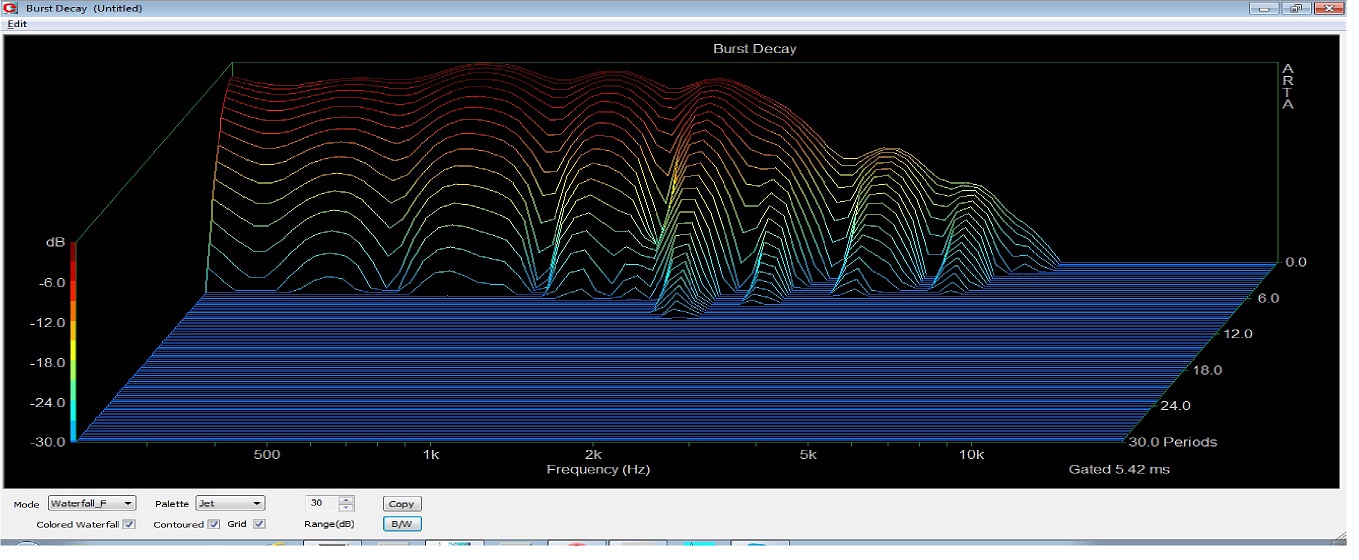
Task: Click the Gated 5.42 ms label
Action: (1118, 469)
